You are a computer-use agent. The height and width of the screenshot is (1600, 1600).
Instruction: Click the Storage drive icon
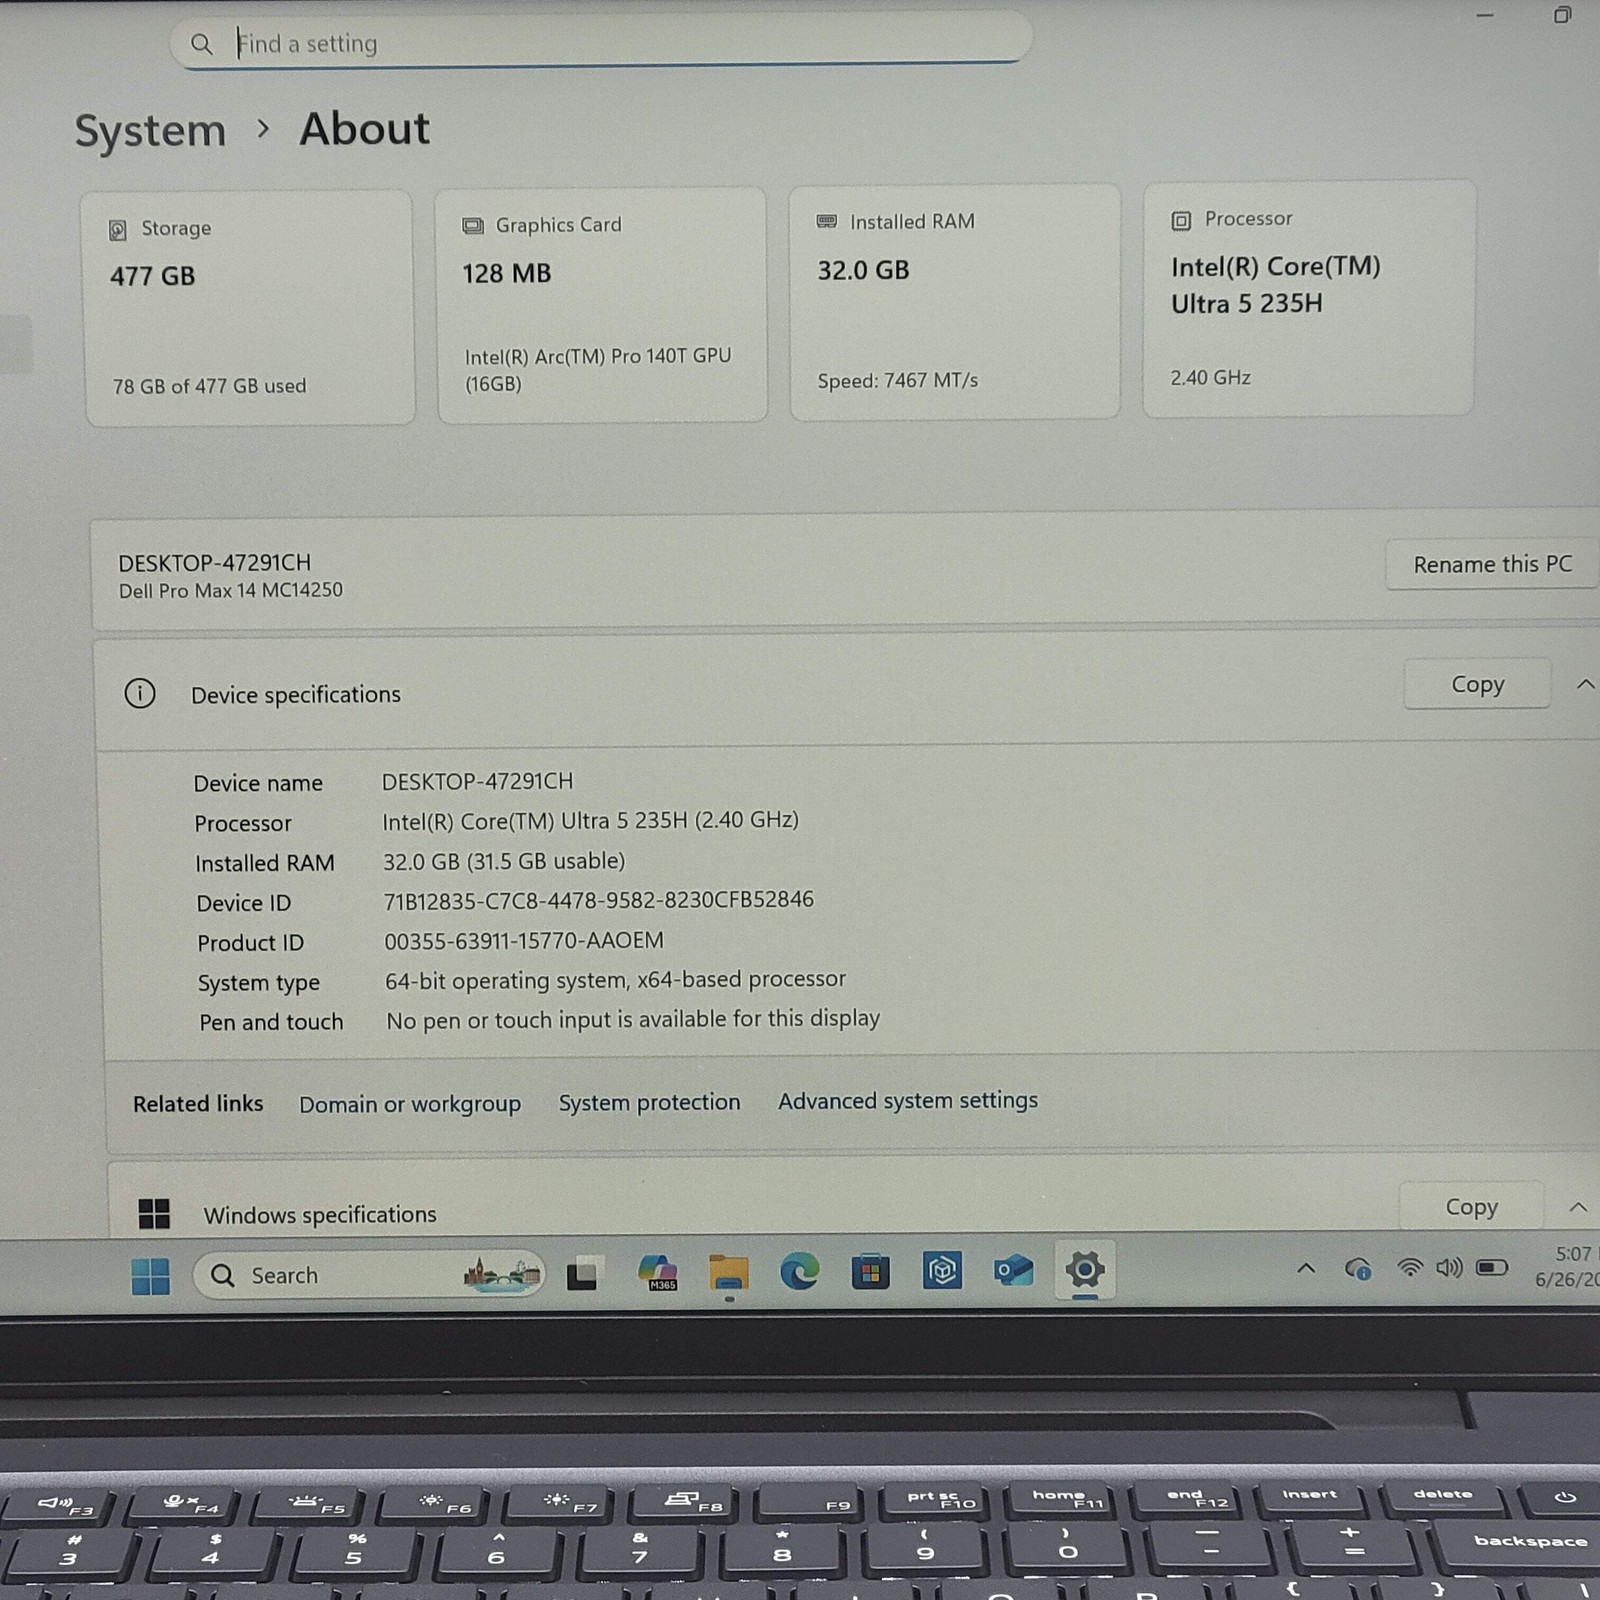(x=117, y=230)
